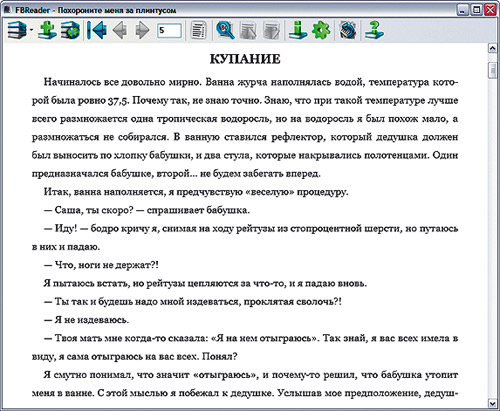Click the words "в них и падаю."
Screen dimensions: 500x411
[66, 247]
